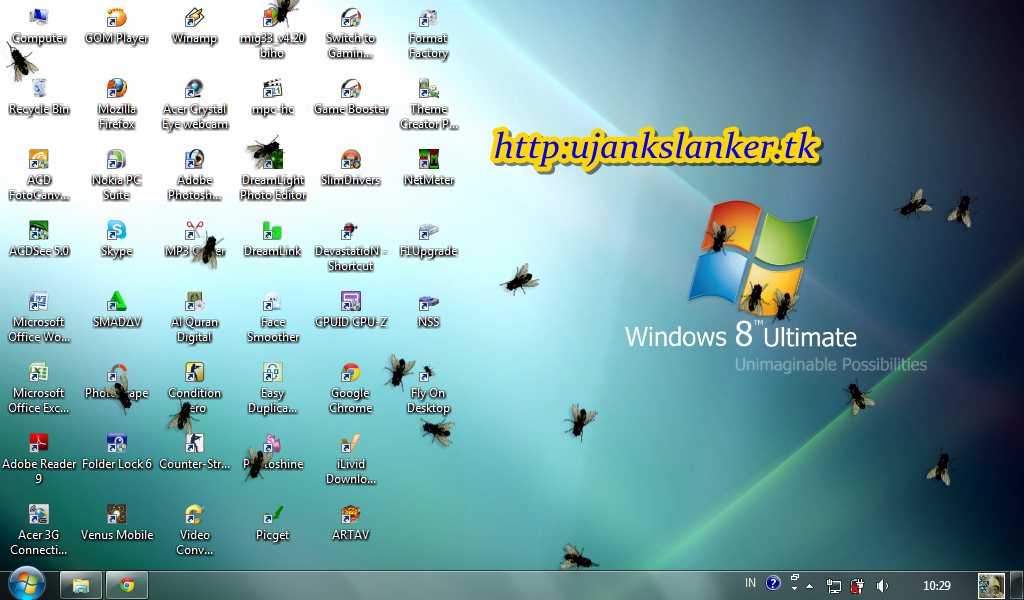Select the MP3 Cutter shortcut
Viewport: 1024px width, 600px height.
coord(194,239)
